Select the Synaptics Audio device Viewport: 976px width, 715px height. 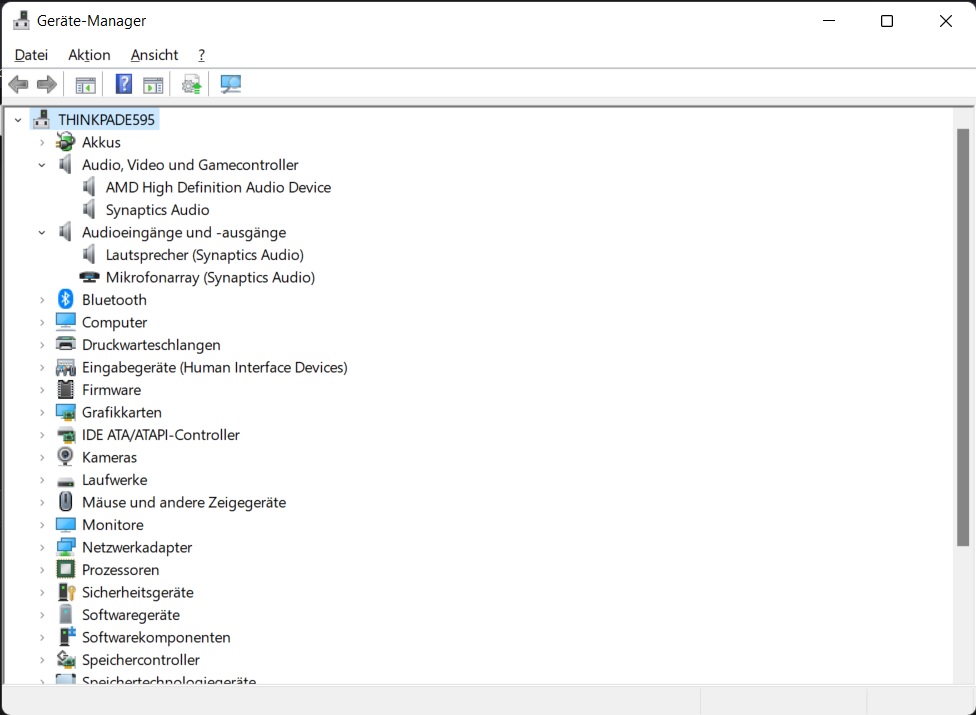tap(157, 210)
